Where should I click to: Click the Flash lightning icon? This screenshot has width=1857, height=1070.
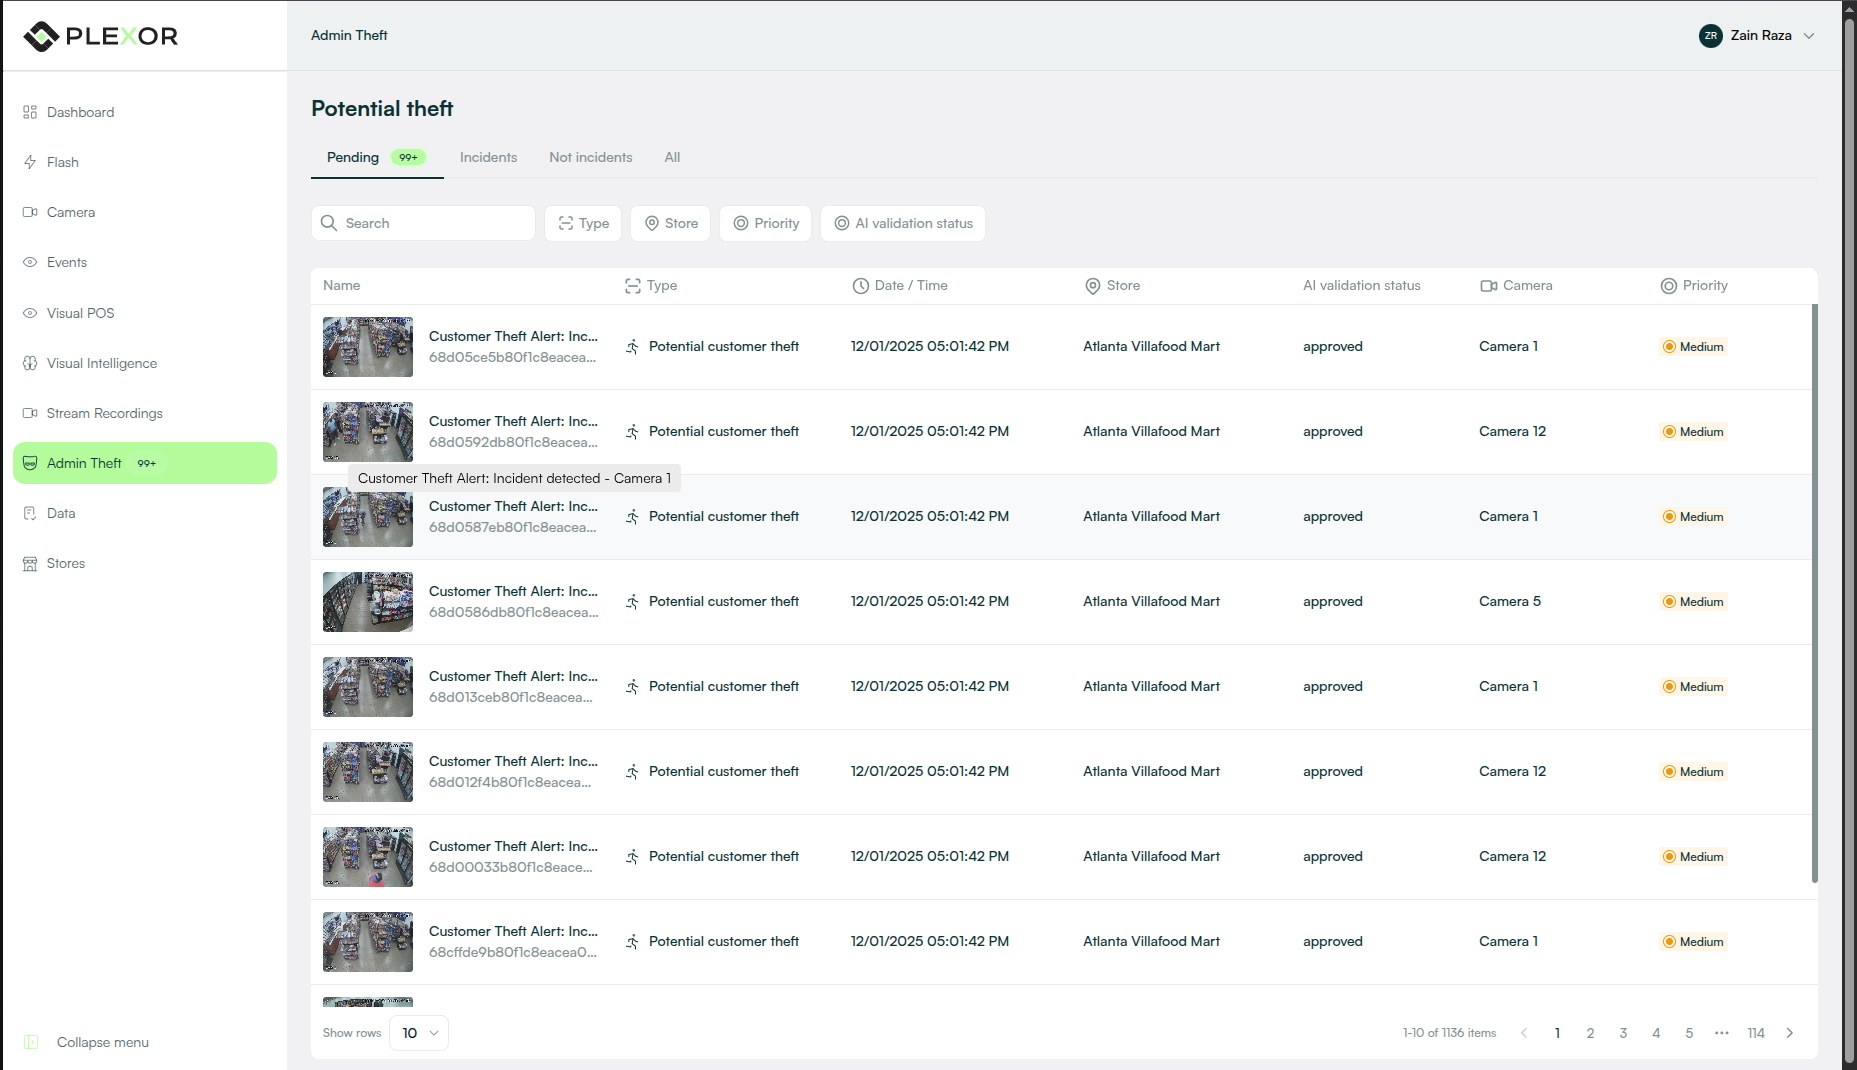(30, 162)
